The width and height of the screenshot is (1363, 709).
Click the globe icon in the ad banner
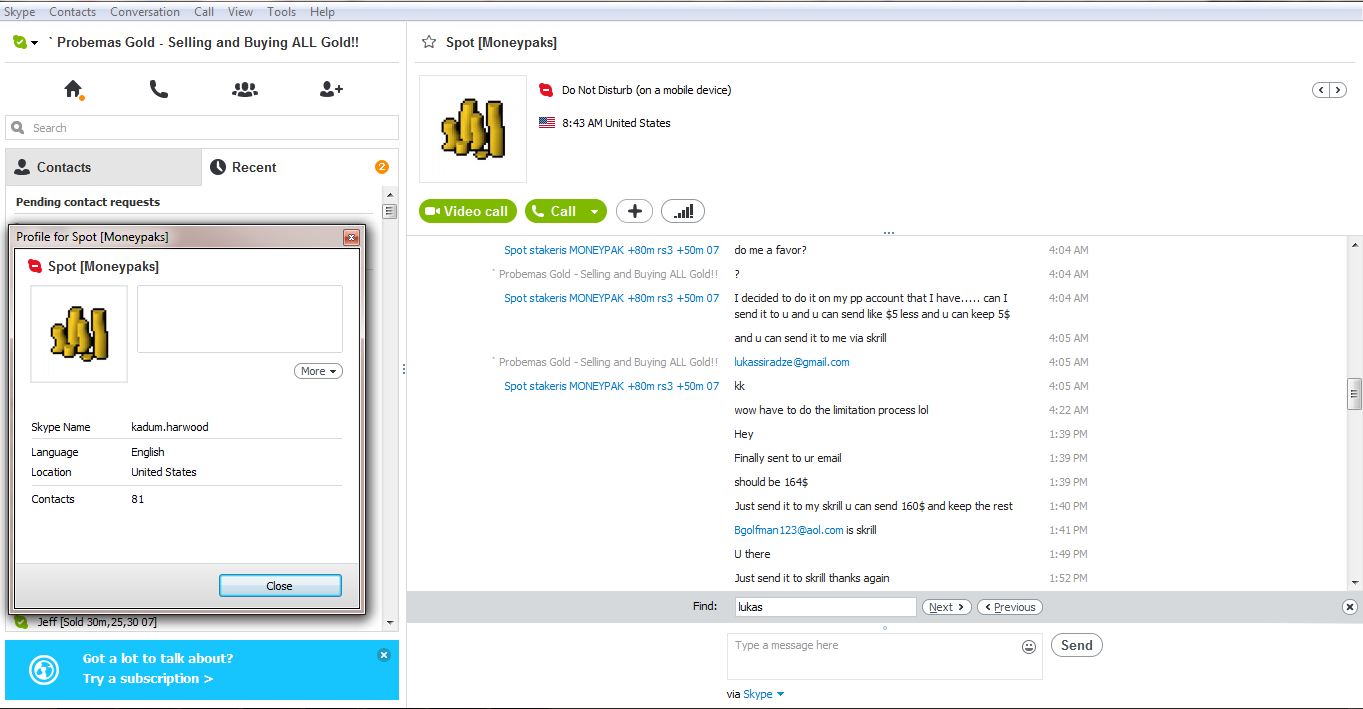coord(44,669)
